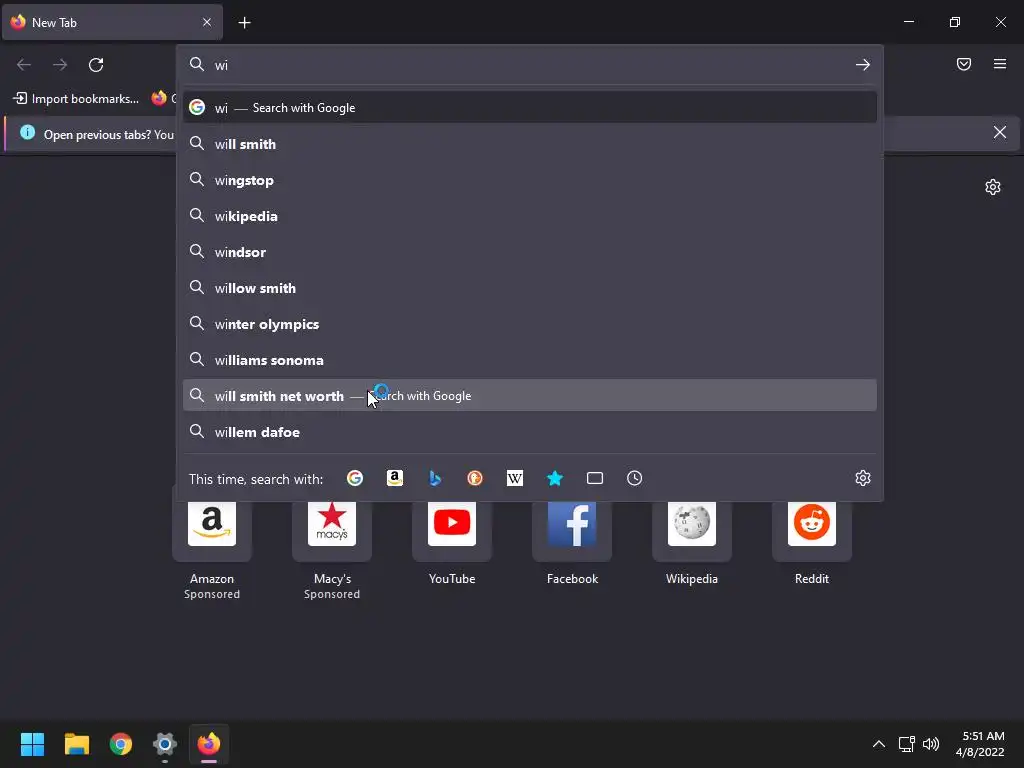Open clock and date 5:51 AM
The image size is (1024, 768).
(980, 744)
